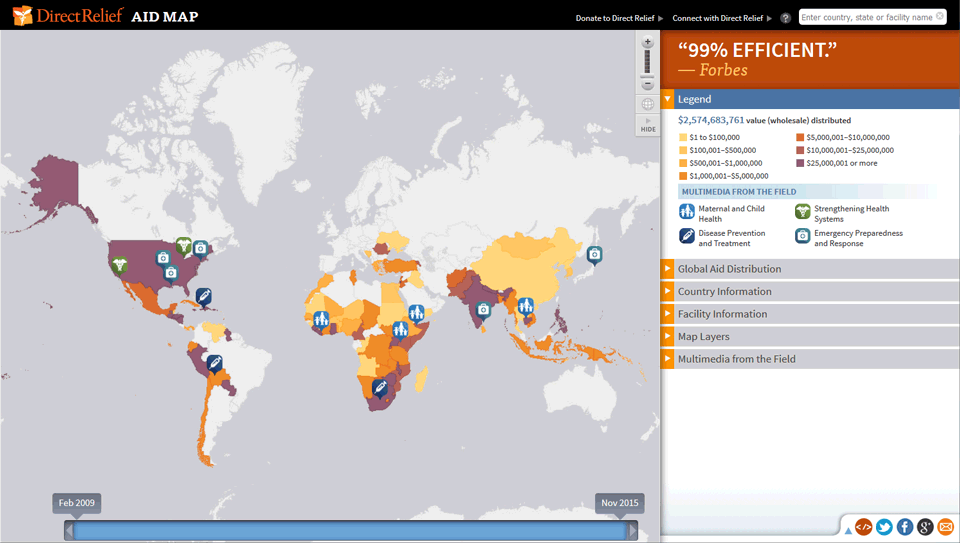
Task: Click the timeline left arrow
Action: (69, 530)
